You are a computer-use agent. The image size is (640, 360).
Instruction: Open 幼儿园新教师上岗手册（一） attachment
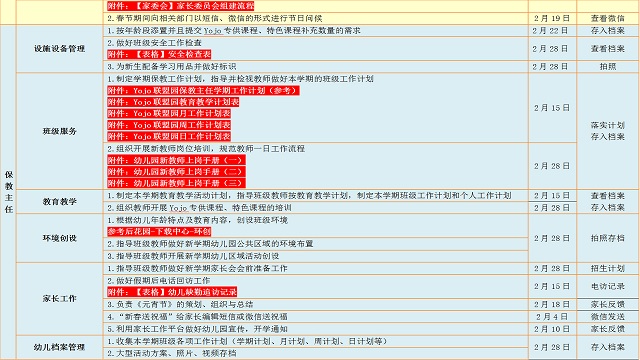176,160
